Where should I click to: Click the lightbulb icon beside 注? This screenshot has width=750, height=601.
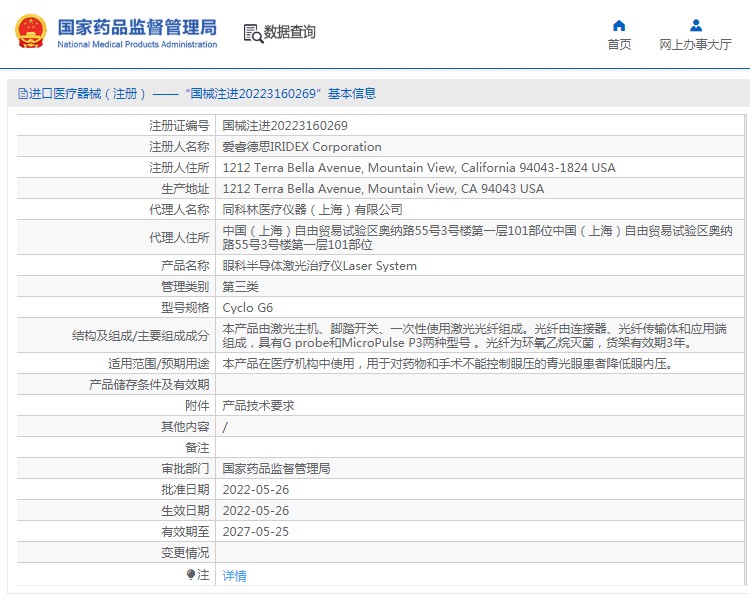pyautogui.click(x=191, y=574)
